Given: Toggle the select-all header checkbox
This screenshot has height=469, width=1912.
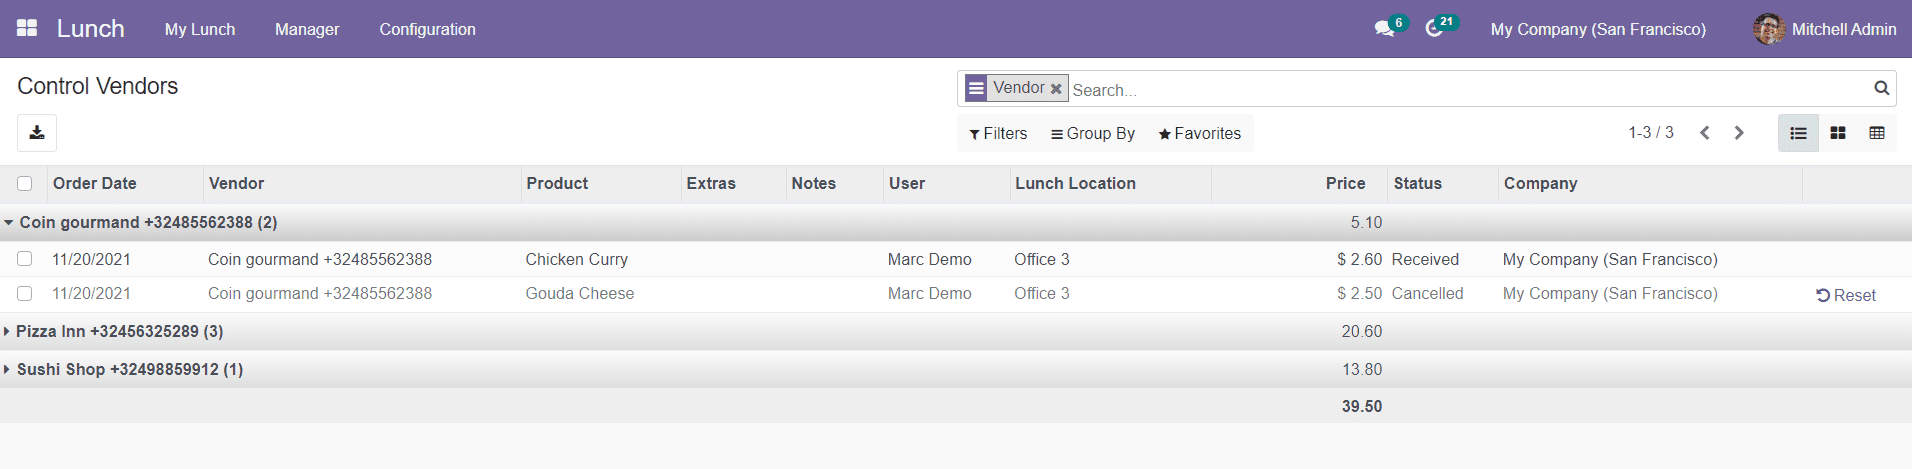Looking at the screenshot, I should [x=25, y=183].
